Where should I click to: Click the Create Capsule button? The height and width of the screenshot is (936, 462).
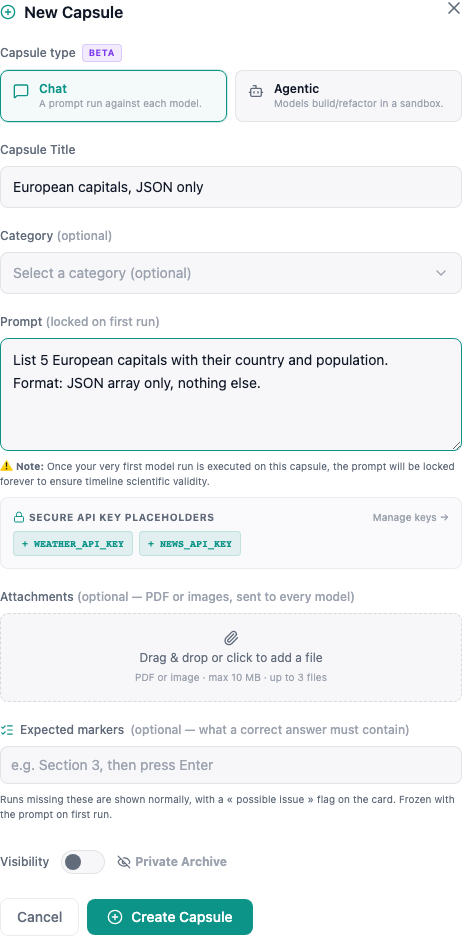pos(170,917)
